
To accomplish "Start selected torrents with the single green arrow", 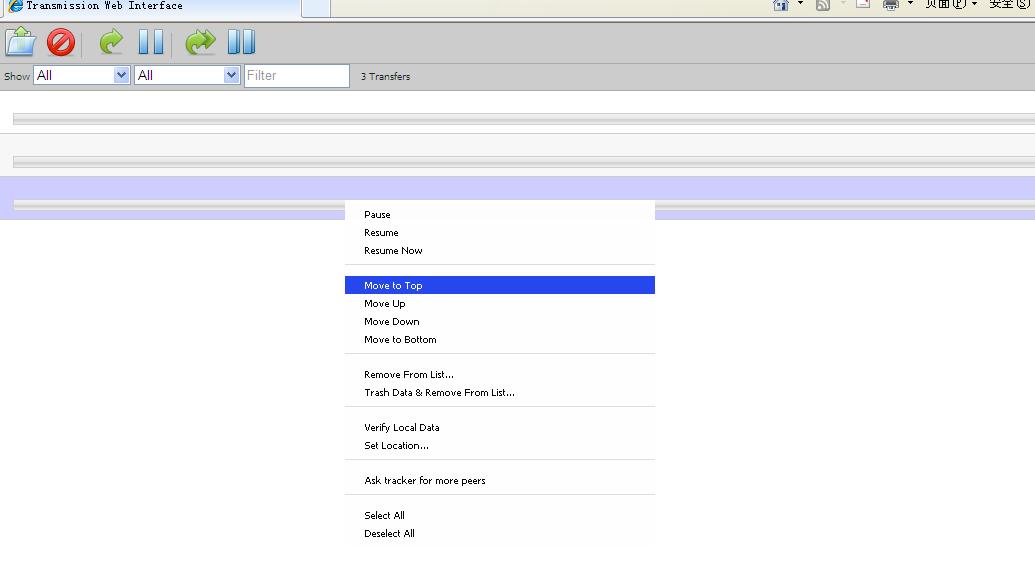I will point(111,42).
